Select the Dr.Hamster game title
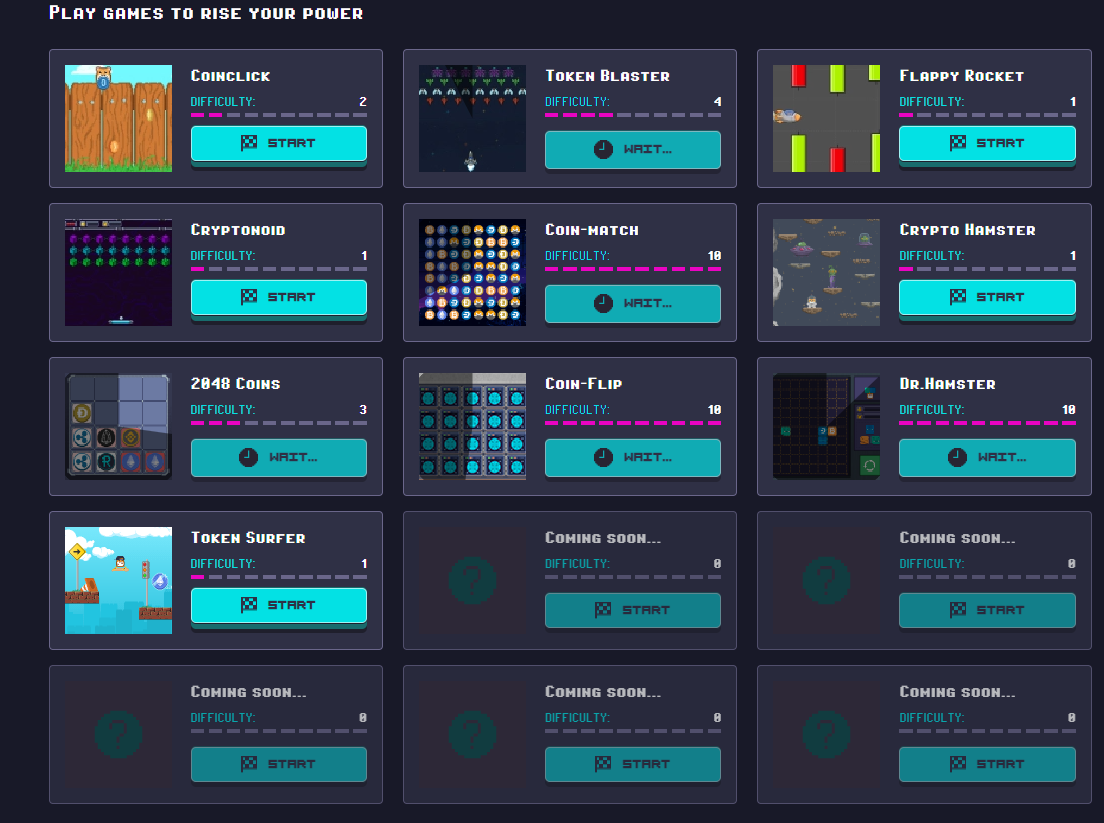The width and height of the screenshot is (1104, 823). pos(947,384)
